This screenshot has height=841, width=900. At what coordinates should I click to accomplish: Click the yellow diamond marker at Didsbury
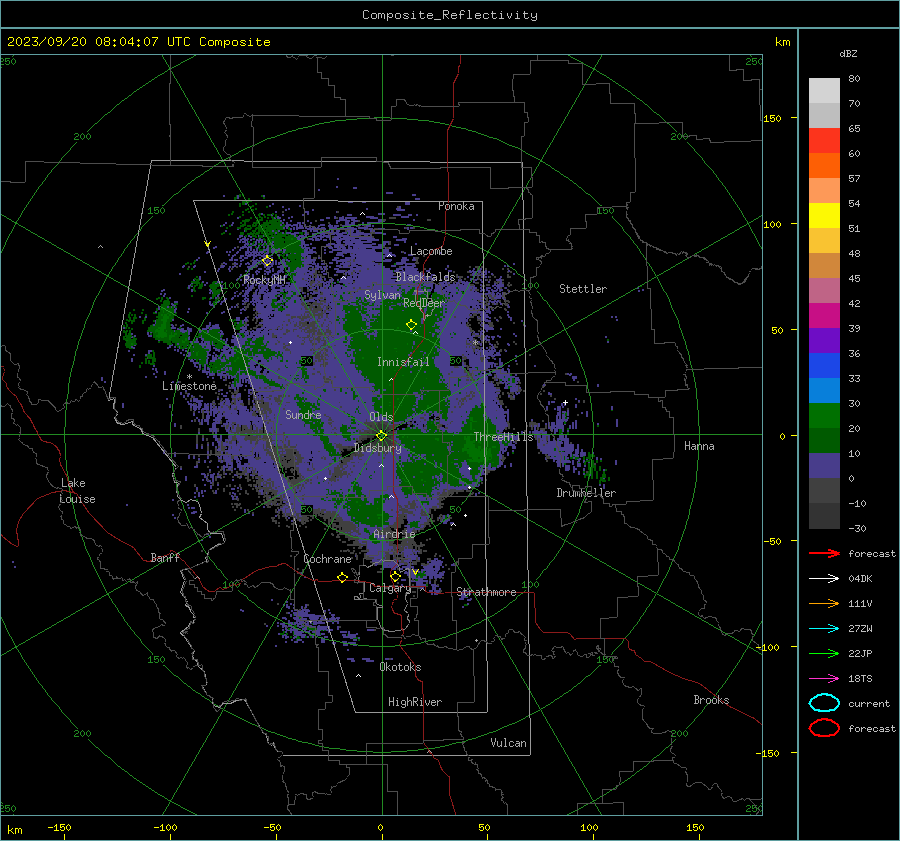[382, 435]
